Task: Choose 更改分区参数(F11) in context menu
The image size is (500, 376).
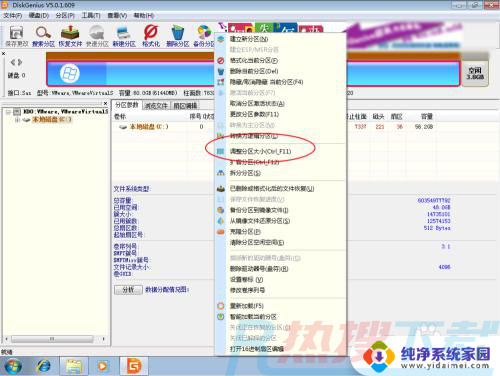Action: tap(254, 114)
